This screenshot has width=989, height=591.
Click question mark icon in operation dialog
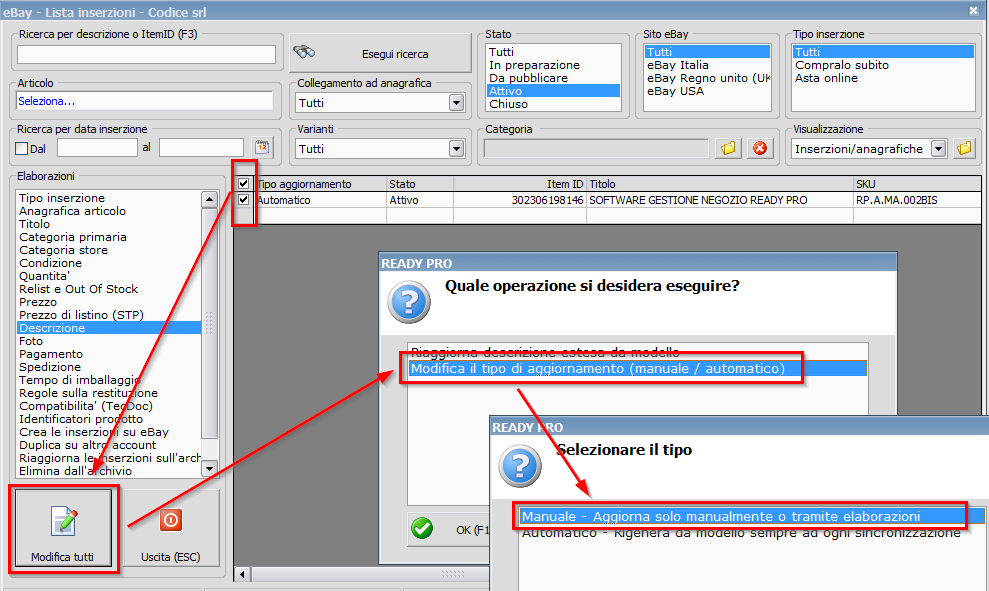pos(409,302)
